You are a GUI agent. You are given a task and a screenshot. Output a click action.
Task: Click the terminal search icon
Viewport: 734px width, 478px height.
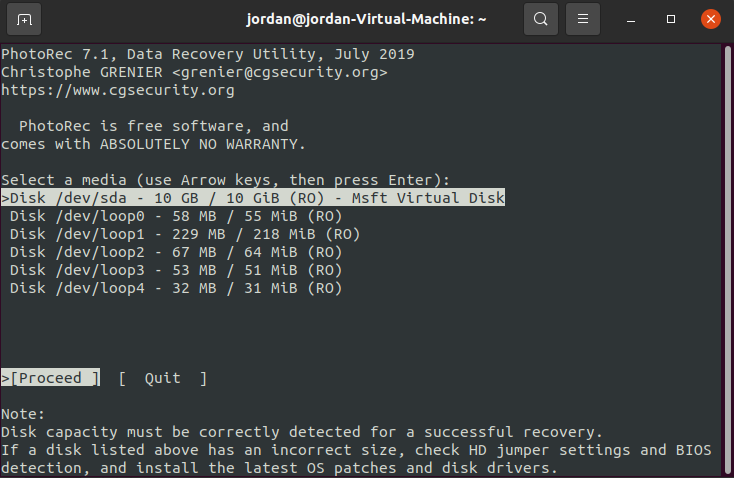[x=541, y=19]
